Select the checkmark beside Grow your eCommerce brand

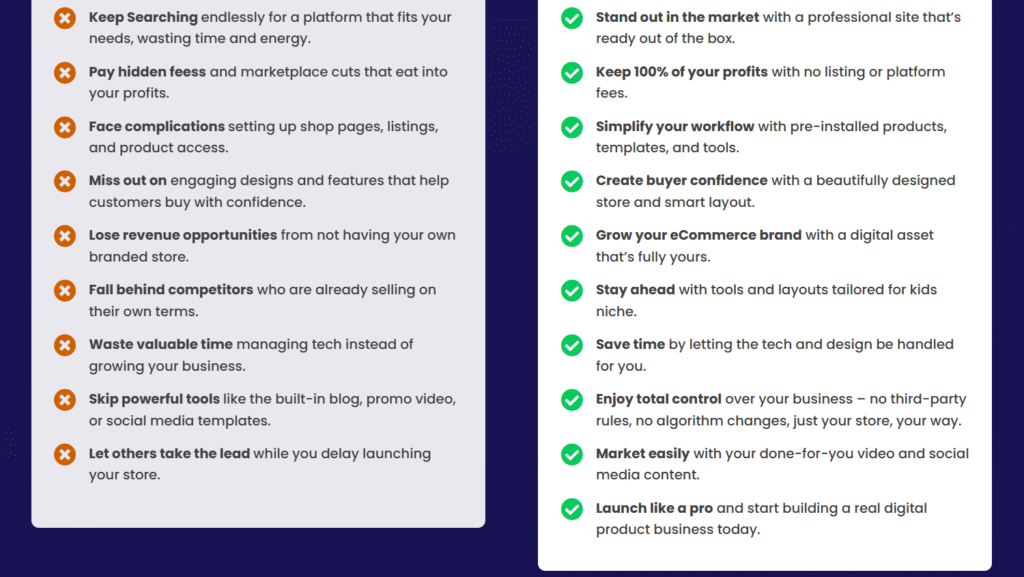[572, 236]
